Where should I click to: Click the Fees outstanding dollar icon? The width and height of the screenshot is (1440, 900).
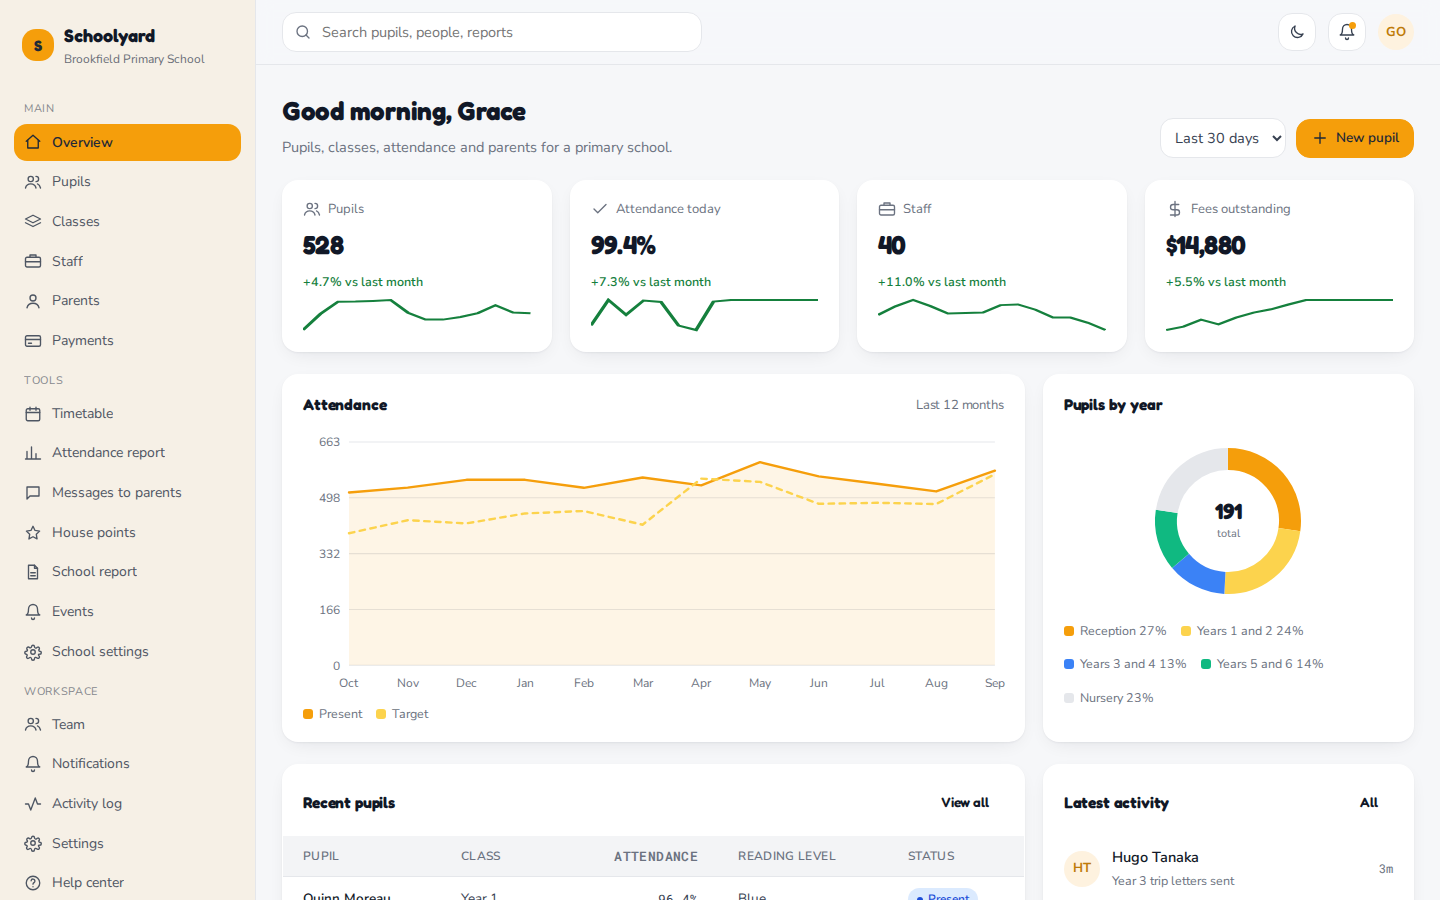pos(1174,209)
